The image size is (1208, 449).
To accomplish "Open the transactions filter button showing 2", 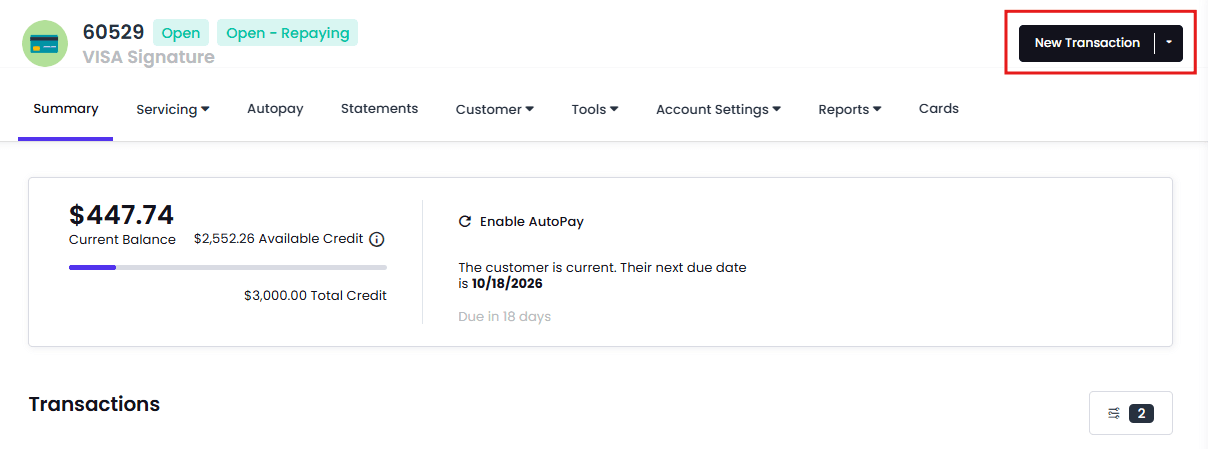I will (1130, 413).
